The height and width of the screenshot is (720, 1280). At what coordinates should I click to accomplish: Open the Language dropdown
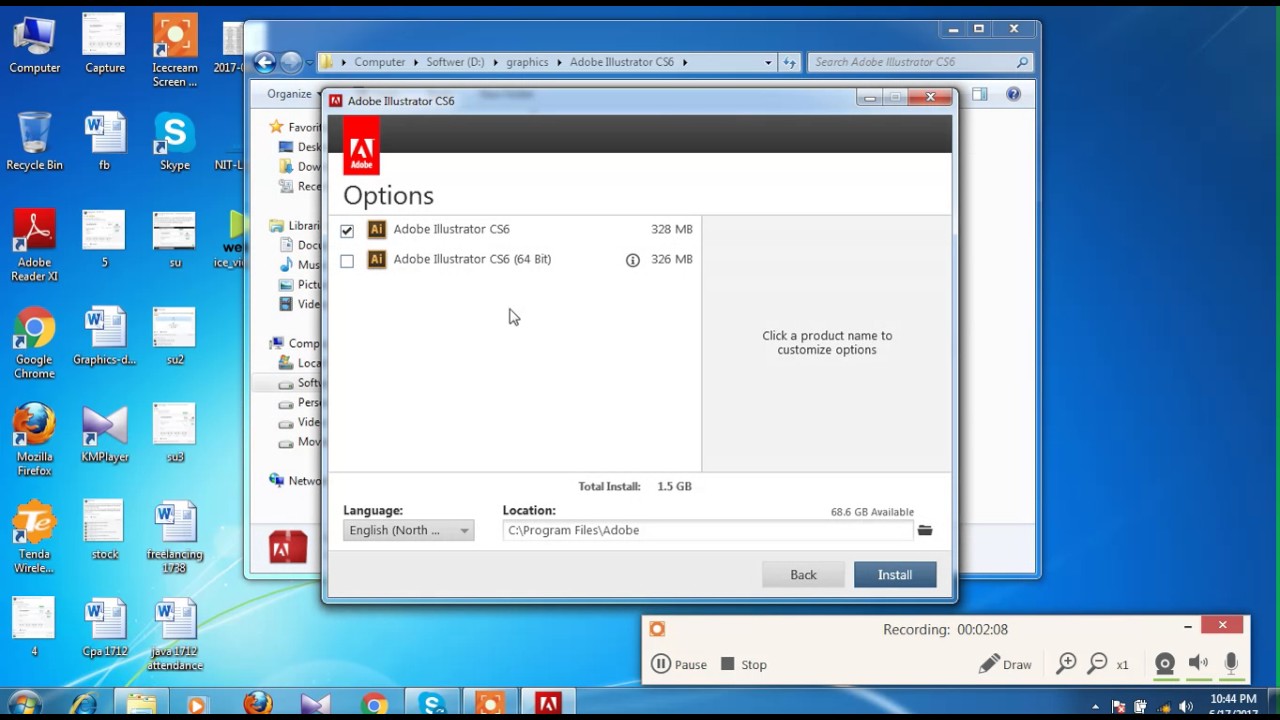pos(408,530)
